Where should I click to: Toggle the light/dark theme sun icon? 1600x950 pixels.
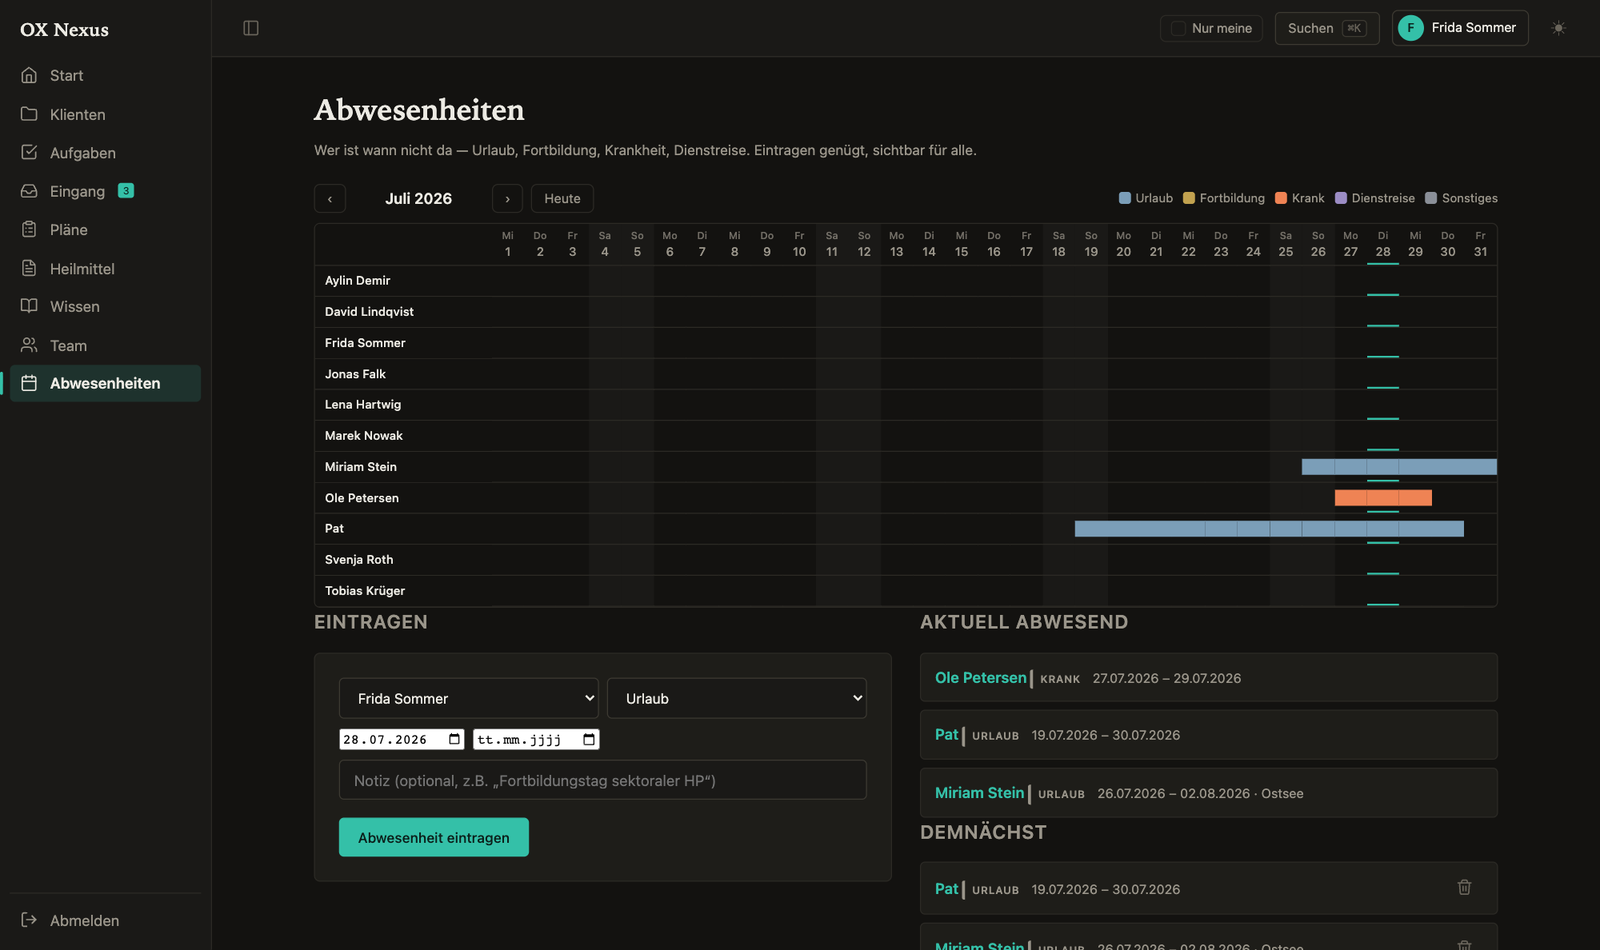[1558, 28]
